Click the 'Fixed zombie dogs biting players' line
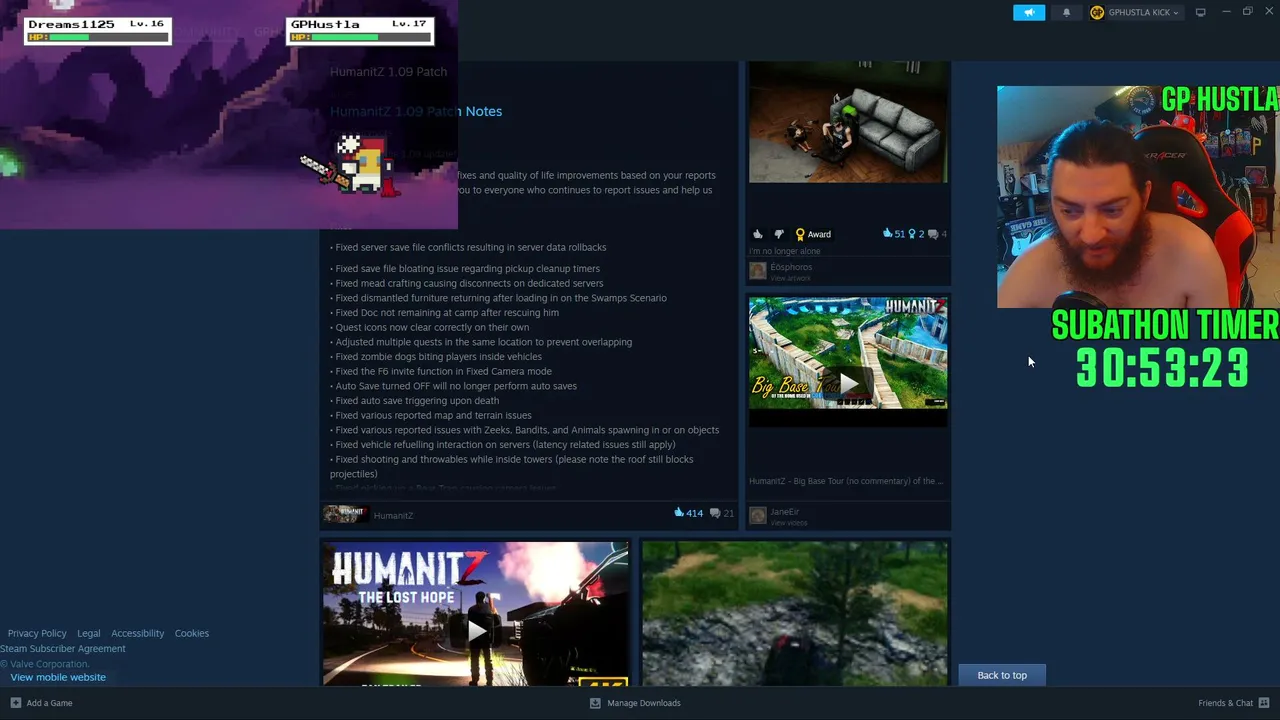 436,356
